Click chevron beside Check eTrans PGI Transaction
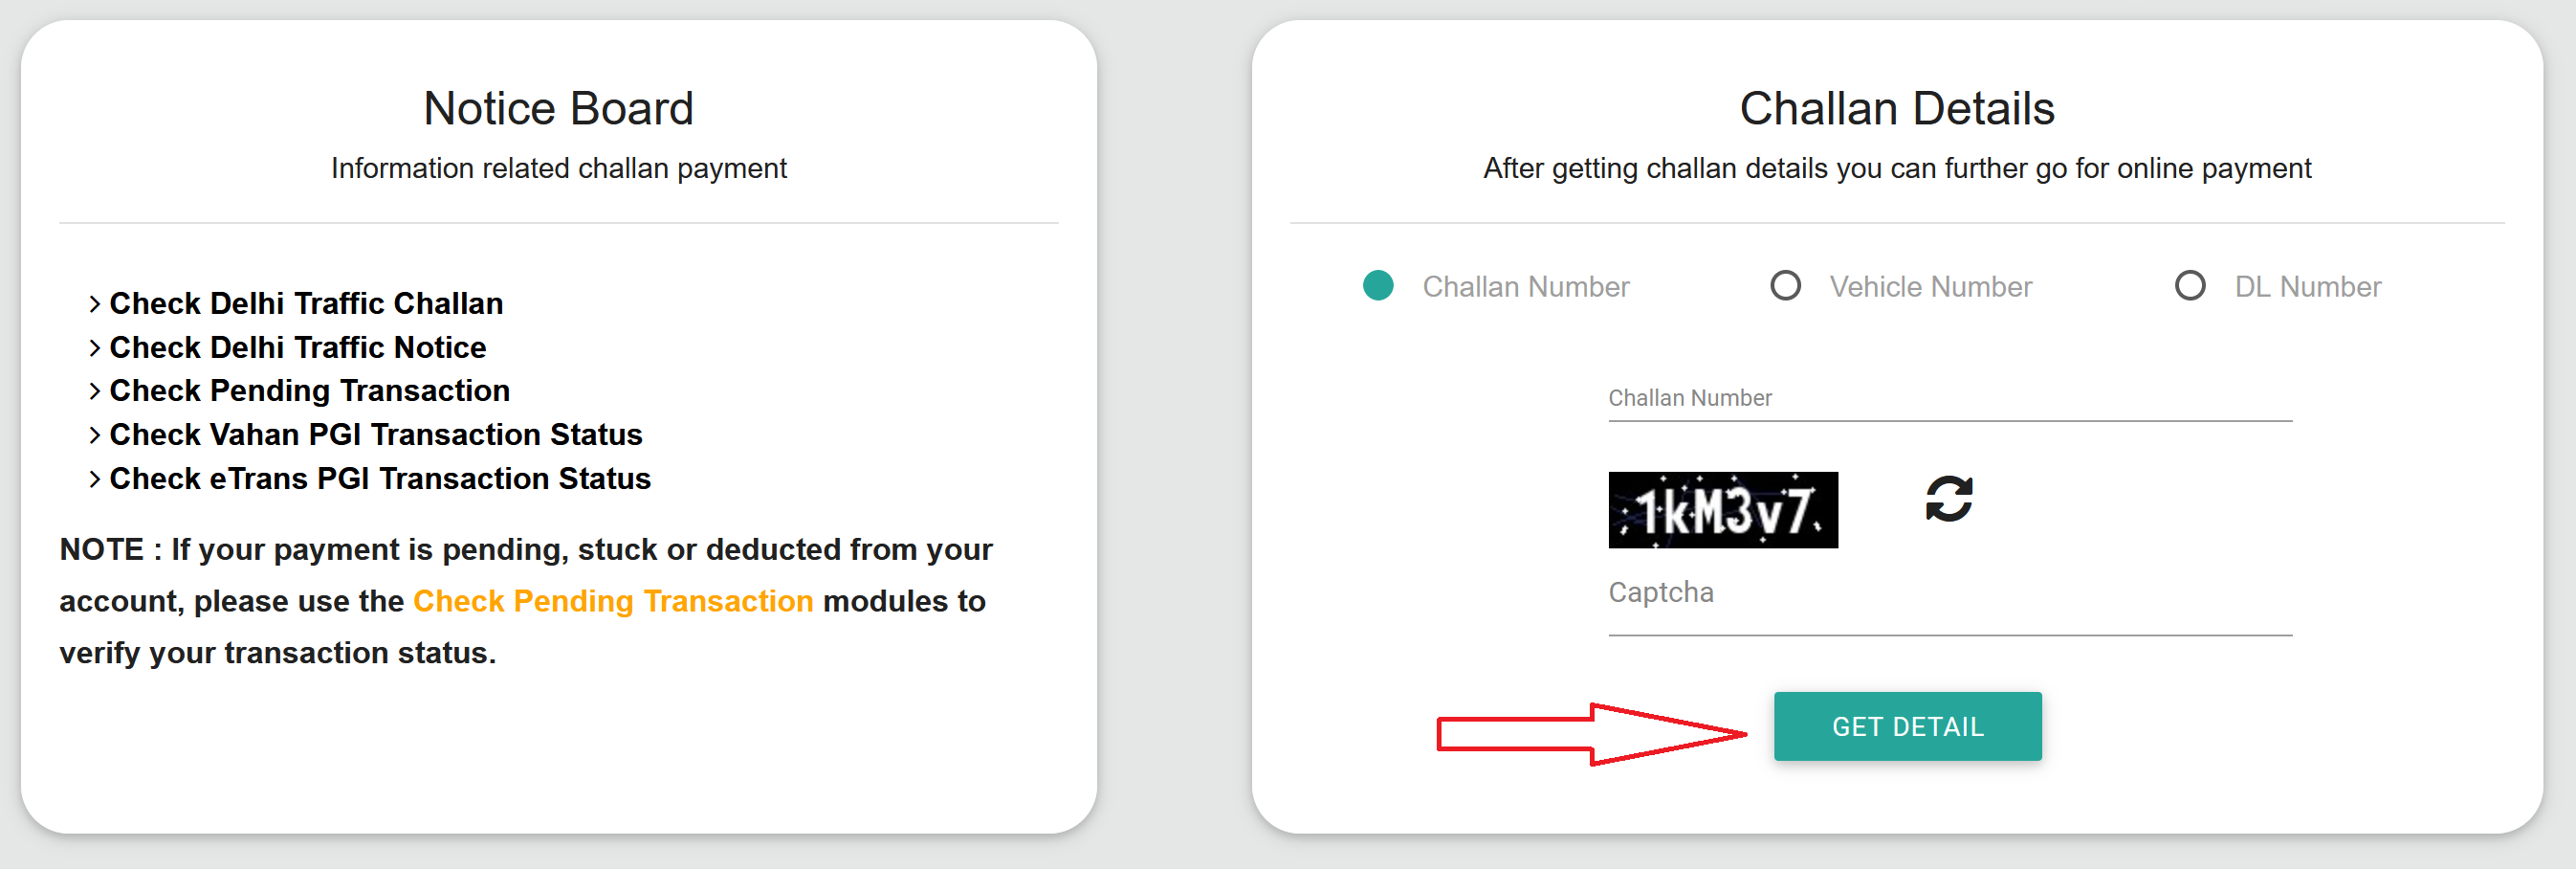2576x869 pixels. 94,479
